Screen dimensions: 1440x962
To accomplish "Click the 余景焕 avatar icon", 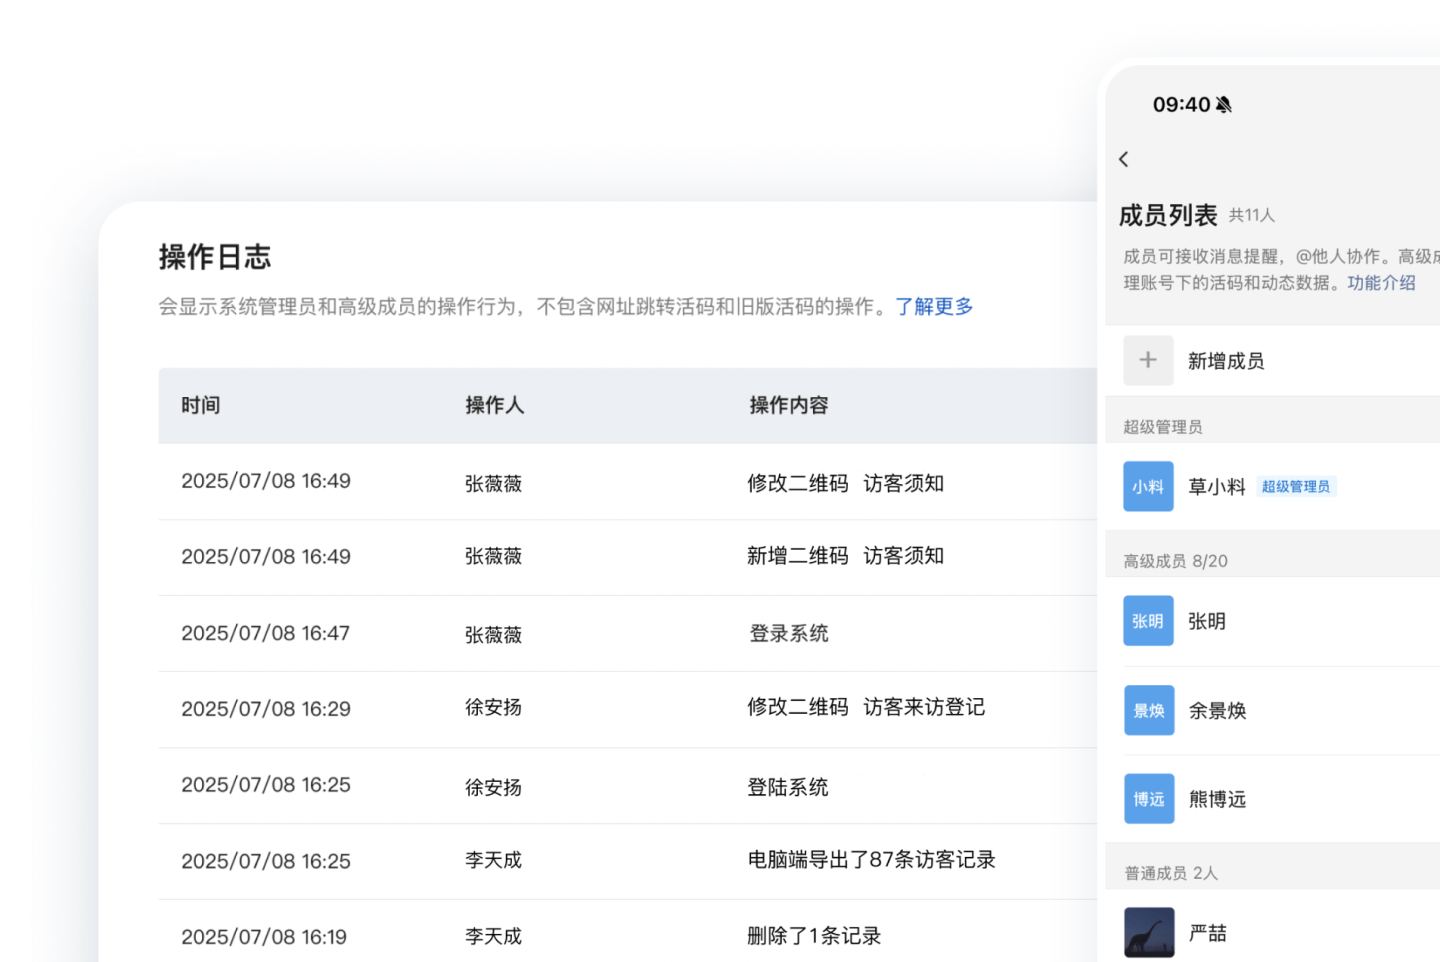I will click(x=1148, y=710).
